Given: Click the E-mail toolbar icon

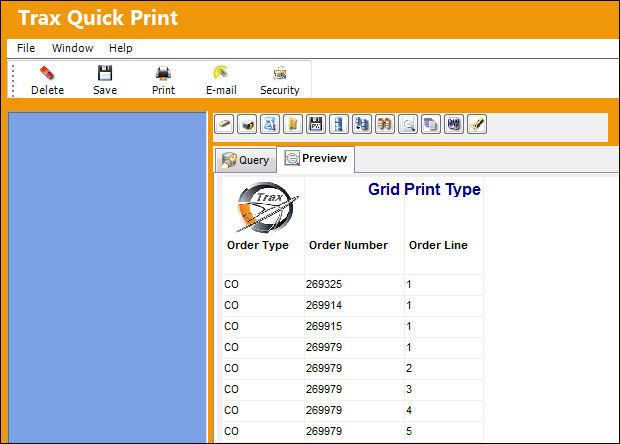Looking at the screenshot, I should pyautogui.click(x=221, y=73).
